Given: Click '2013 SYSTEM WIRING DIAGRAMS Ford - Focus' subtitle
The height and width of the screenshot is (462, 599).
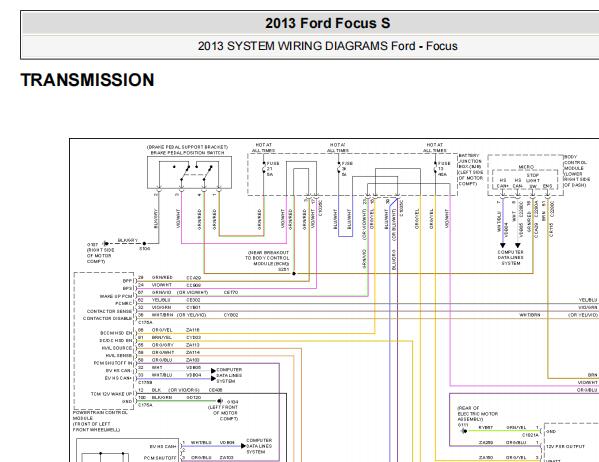Looking at the screenshot, I should [x=327, y=46].
